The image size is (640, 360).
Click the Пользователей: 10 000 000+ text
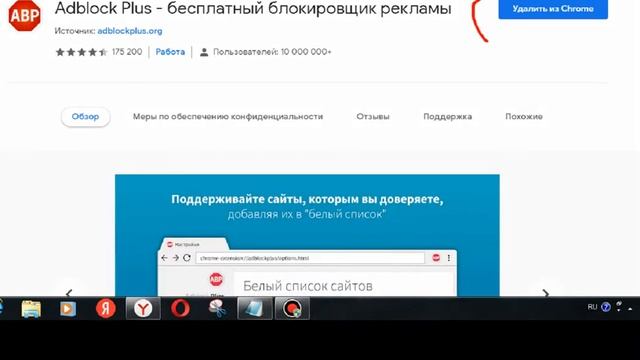tap(272, 52)
